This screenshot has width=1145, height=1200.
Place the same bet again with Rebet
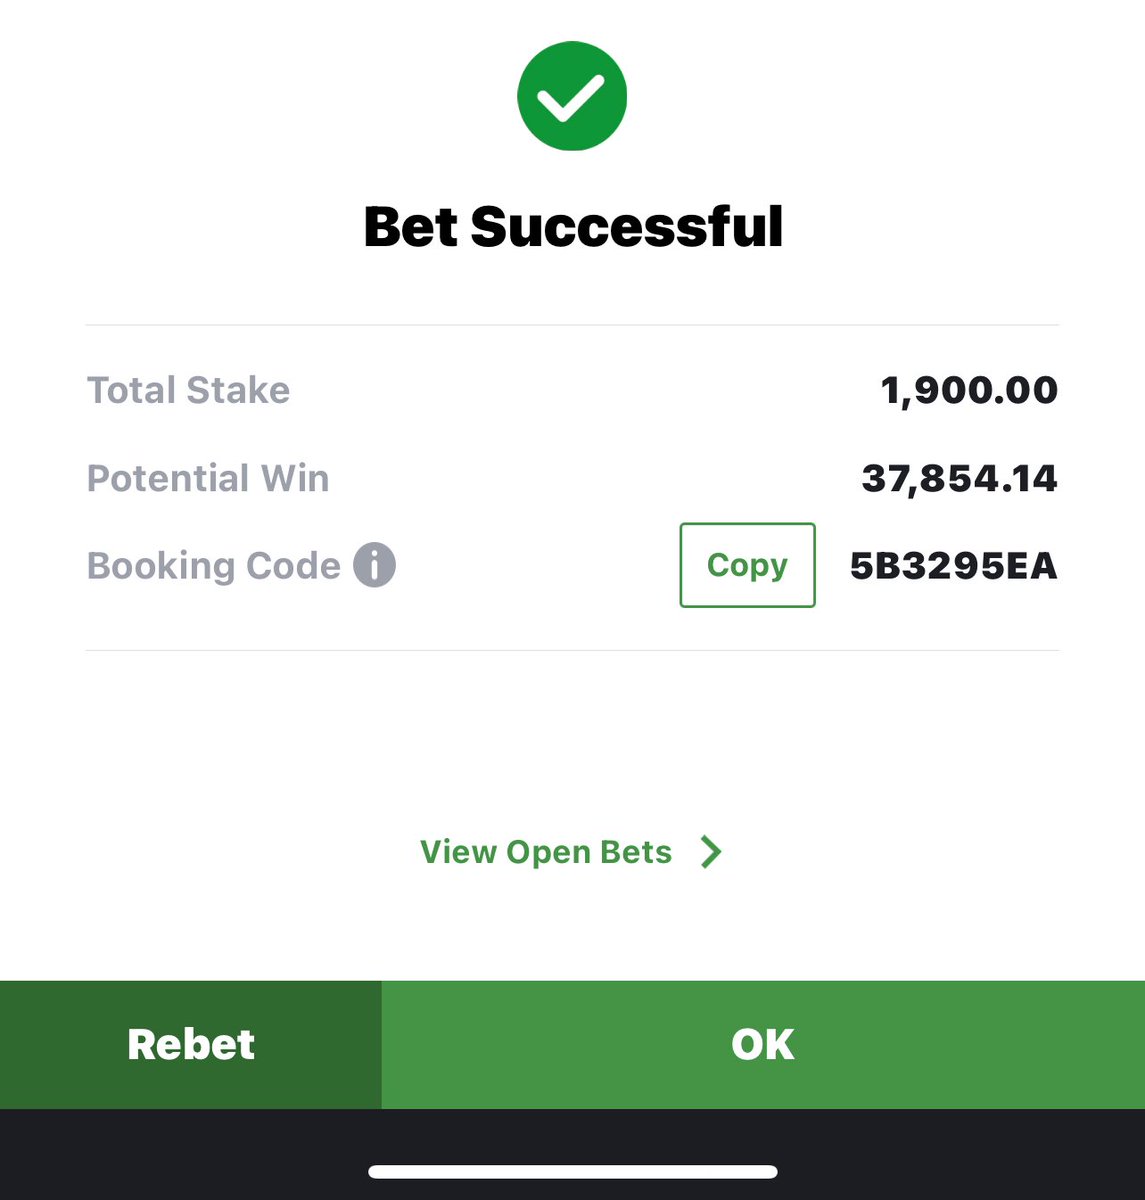click(x=191, y=1044)
